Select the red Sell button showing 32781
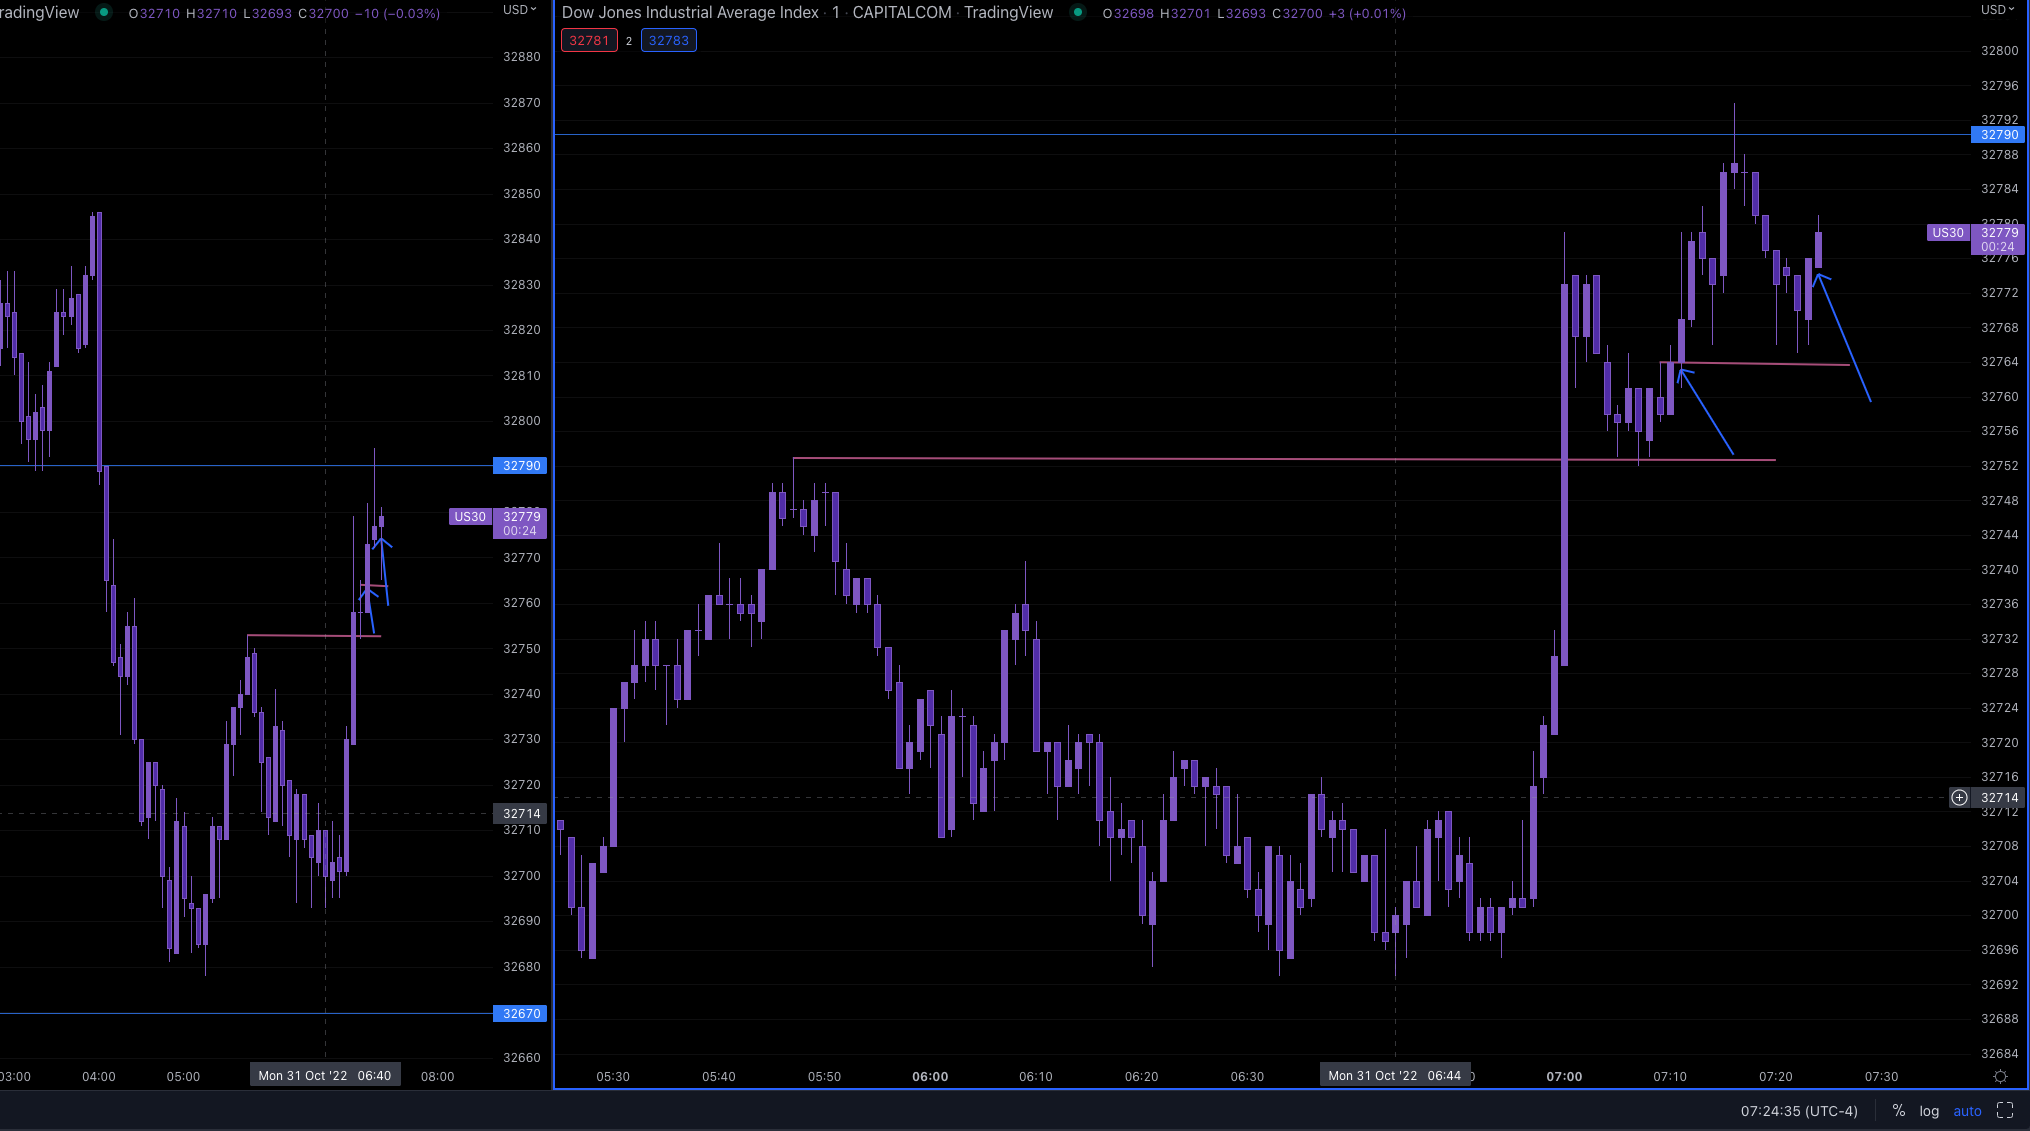 [589, 40]
